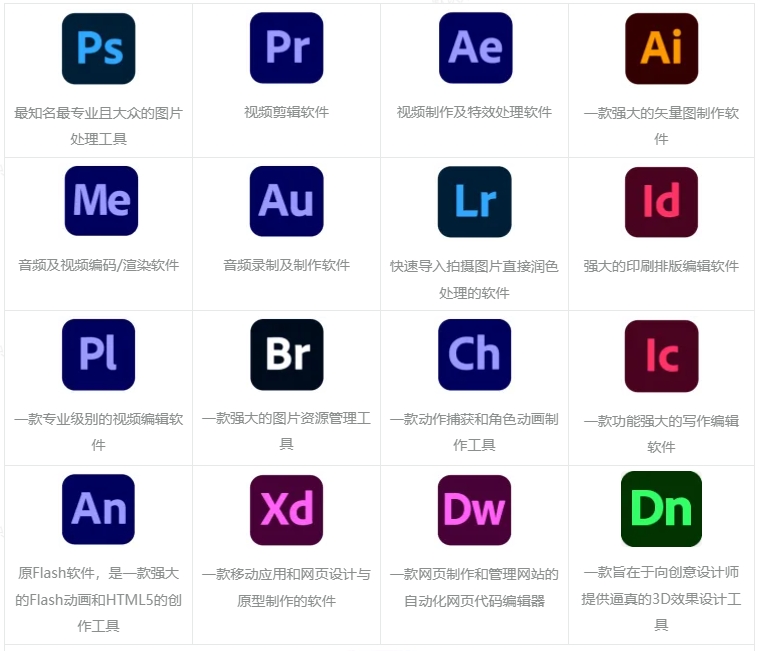Click text '快速导入拍摄图片直接润色处理的软件'
This screenshot has width=763, height=651.
click(474, 280)
